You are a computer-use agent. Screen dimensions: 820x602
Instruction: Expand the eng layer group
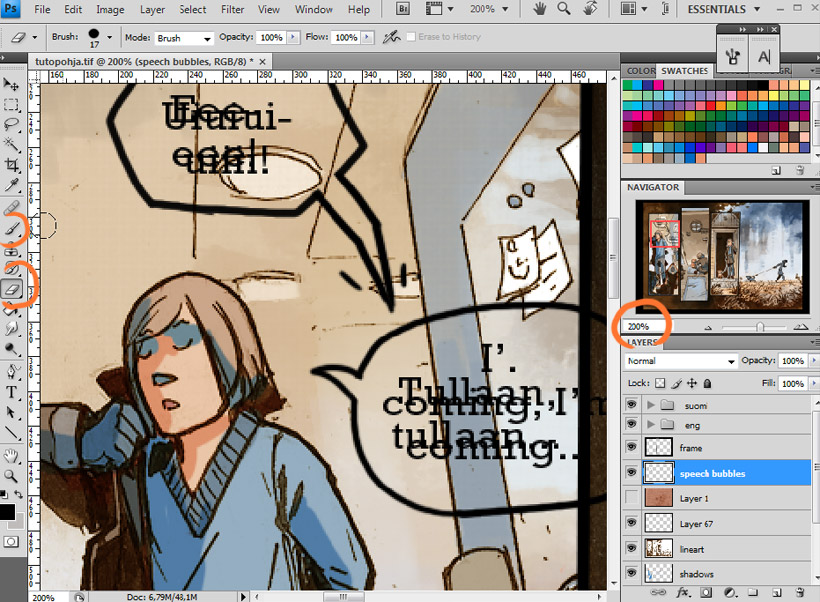653,425
